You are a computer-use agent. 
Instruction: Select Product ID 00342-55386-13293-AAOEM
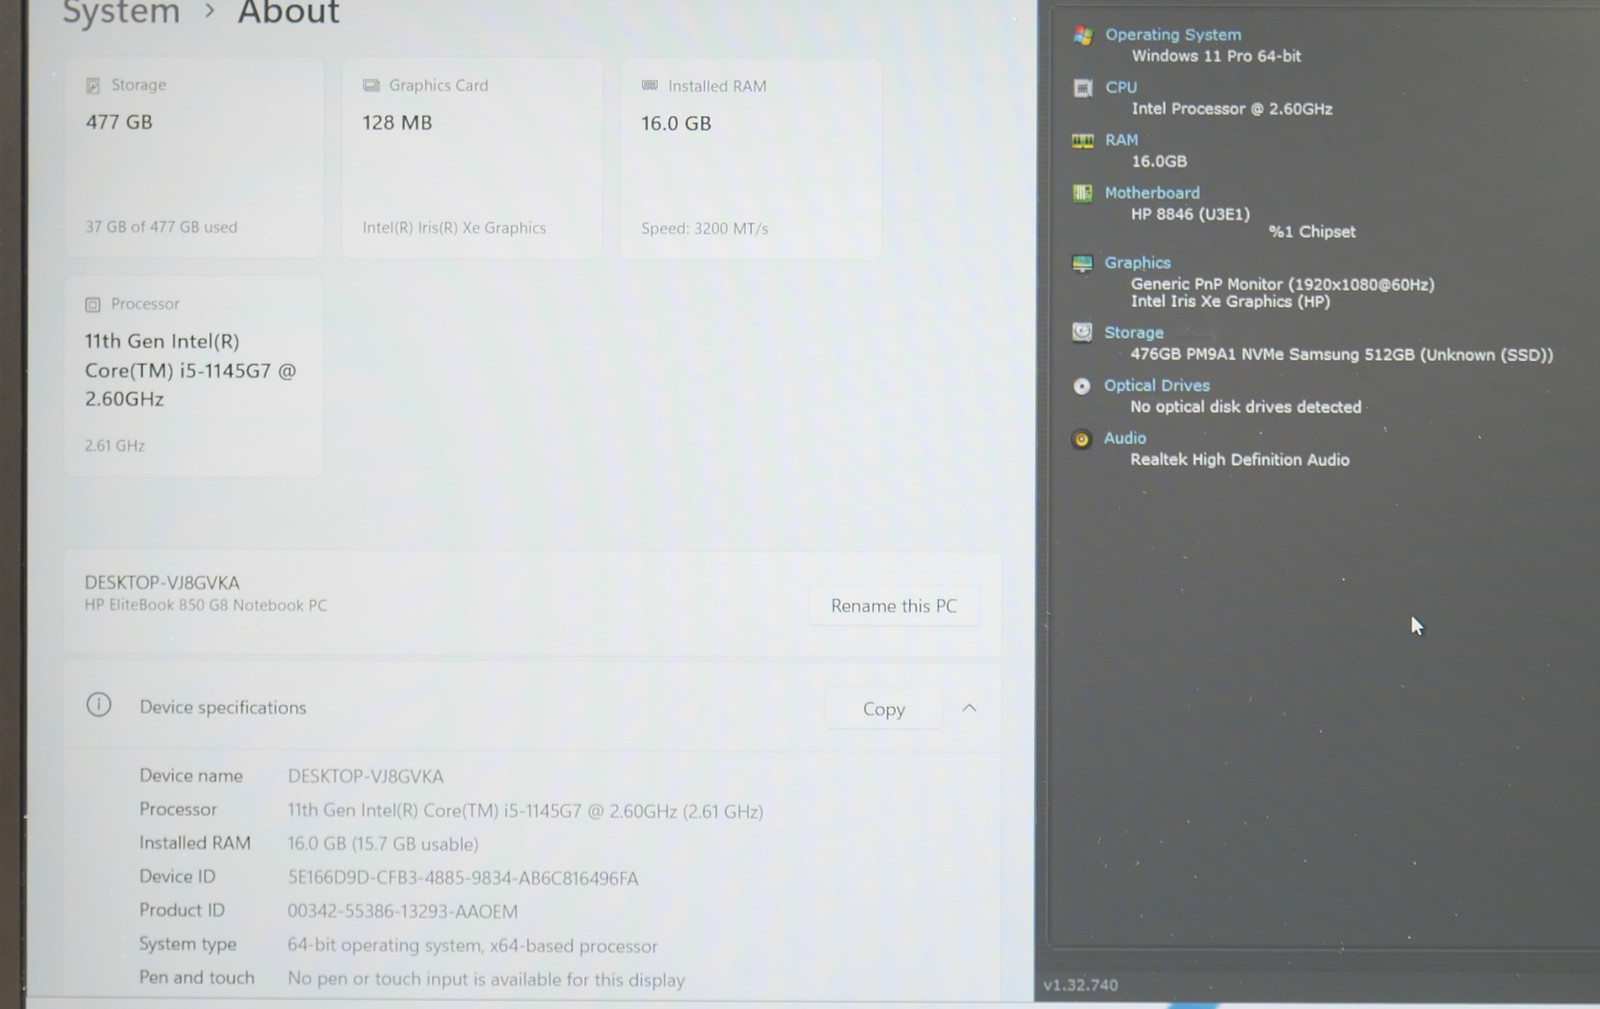403,912
